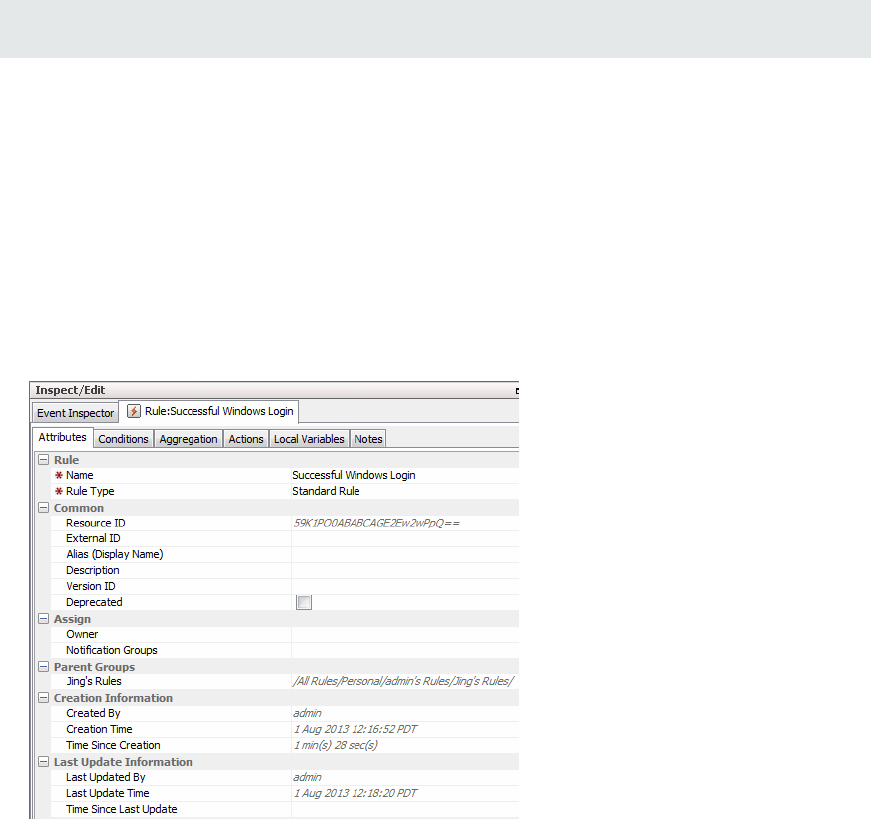Click the External ID value field
Viewport: 871px width, 819px height.
point(405,538)
